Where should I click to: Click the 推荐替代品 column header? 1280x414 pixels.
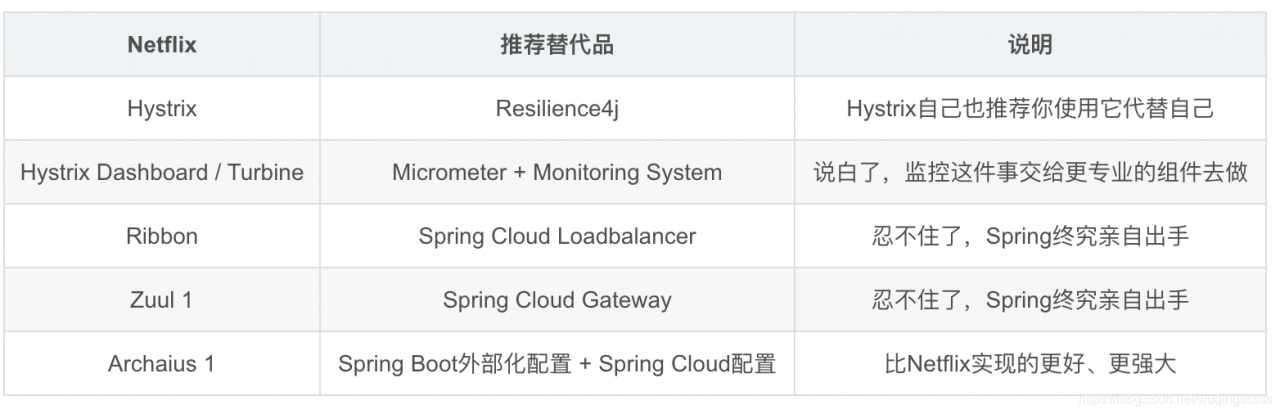557,45
